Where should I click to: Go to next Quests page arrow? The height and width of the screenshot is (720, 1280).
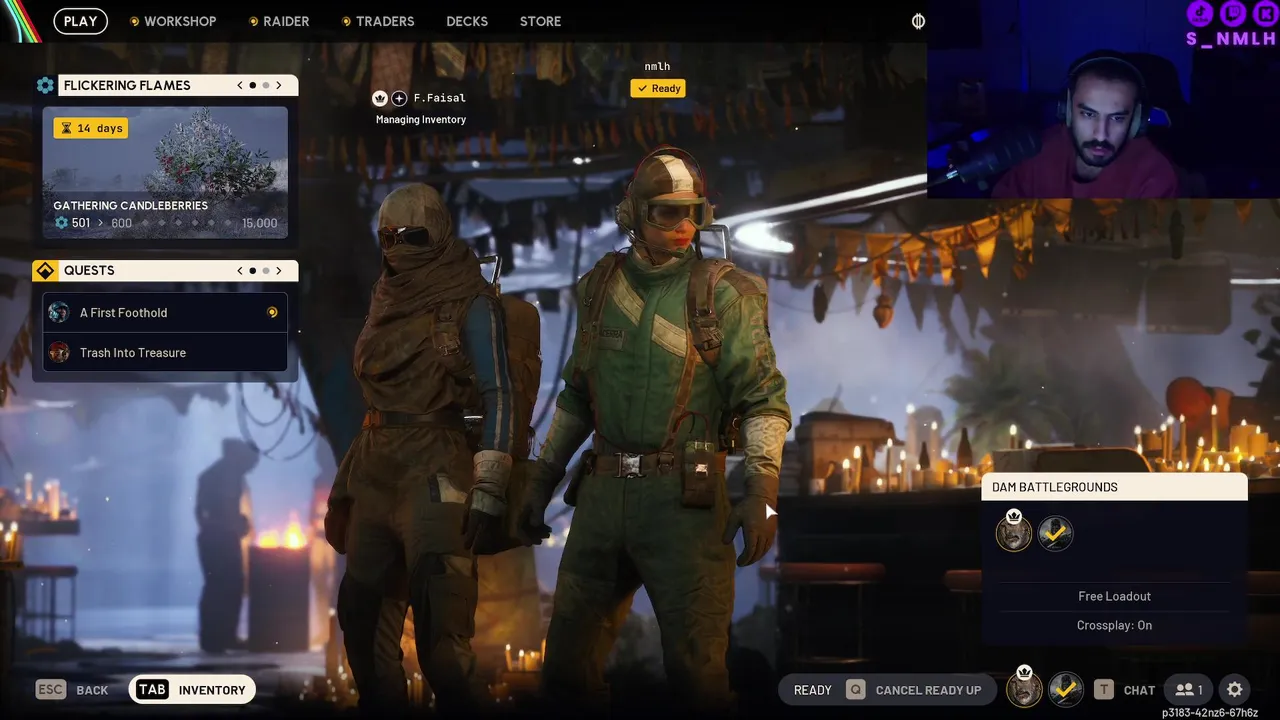click(x=279, y=270)
